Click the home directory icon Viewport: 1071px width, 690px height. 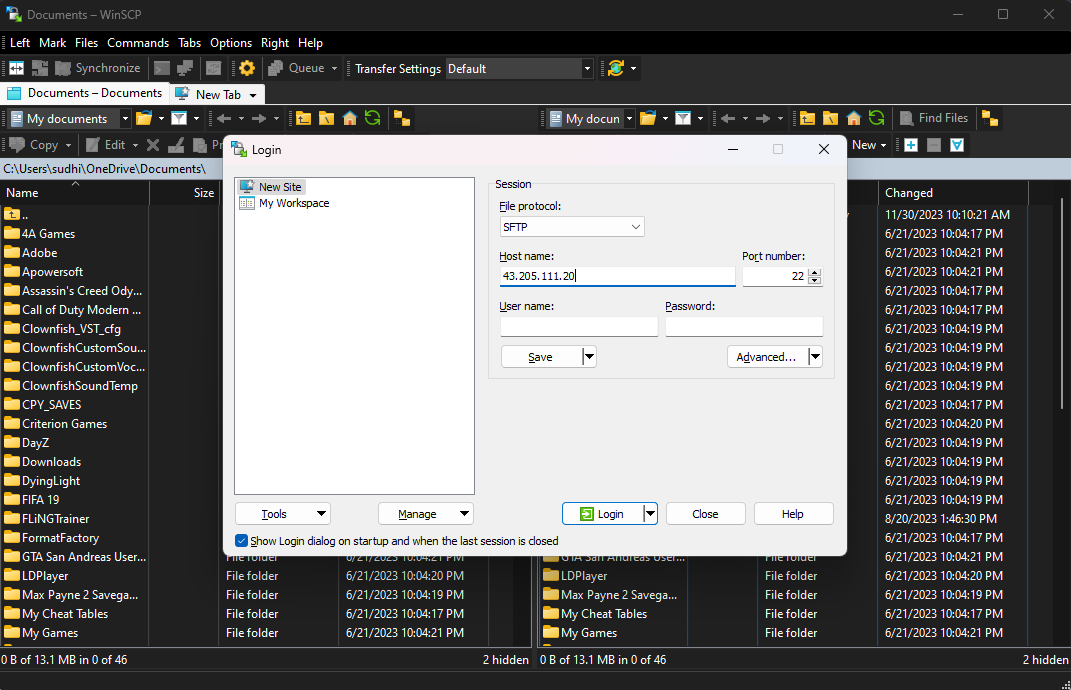pyautogui.click(x=852, y=118)
